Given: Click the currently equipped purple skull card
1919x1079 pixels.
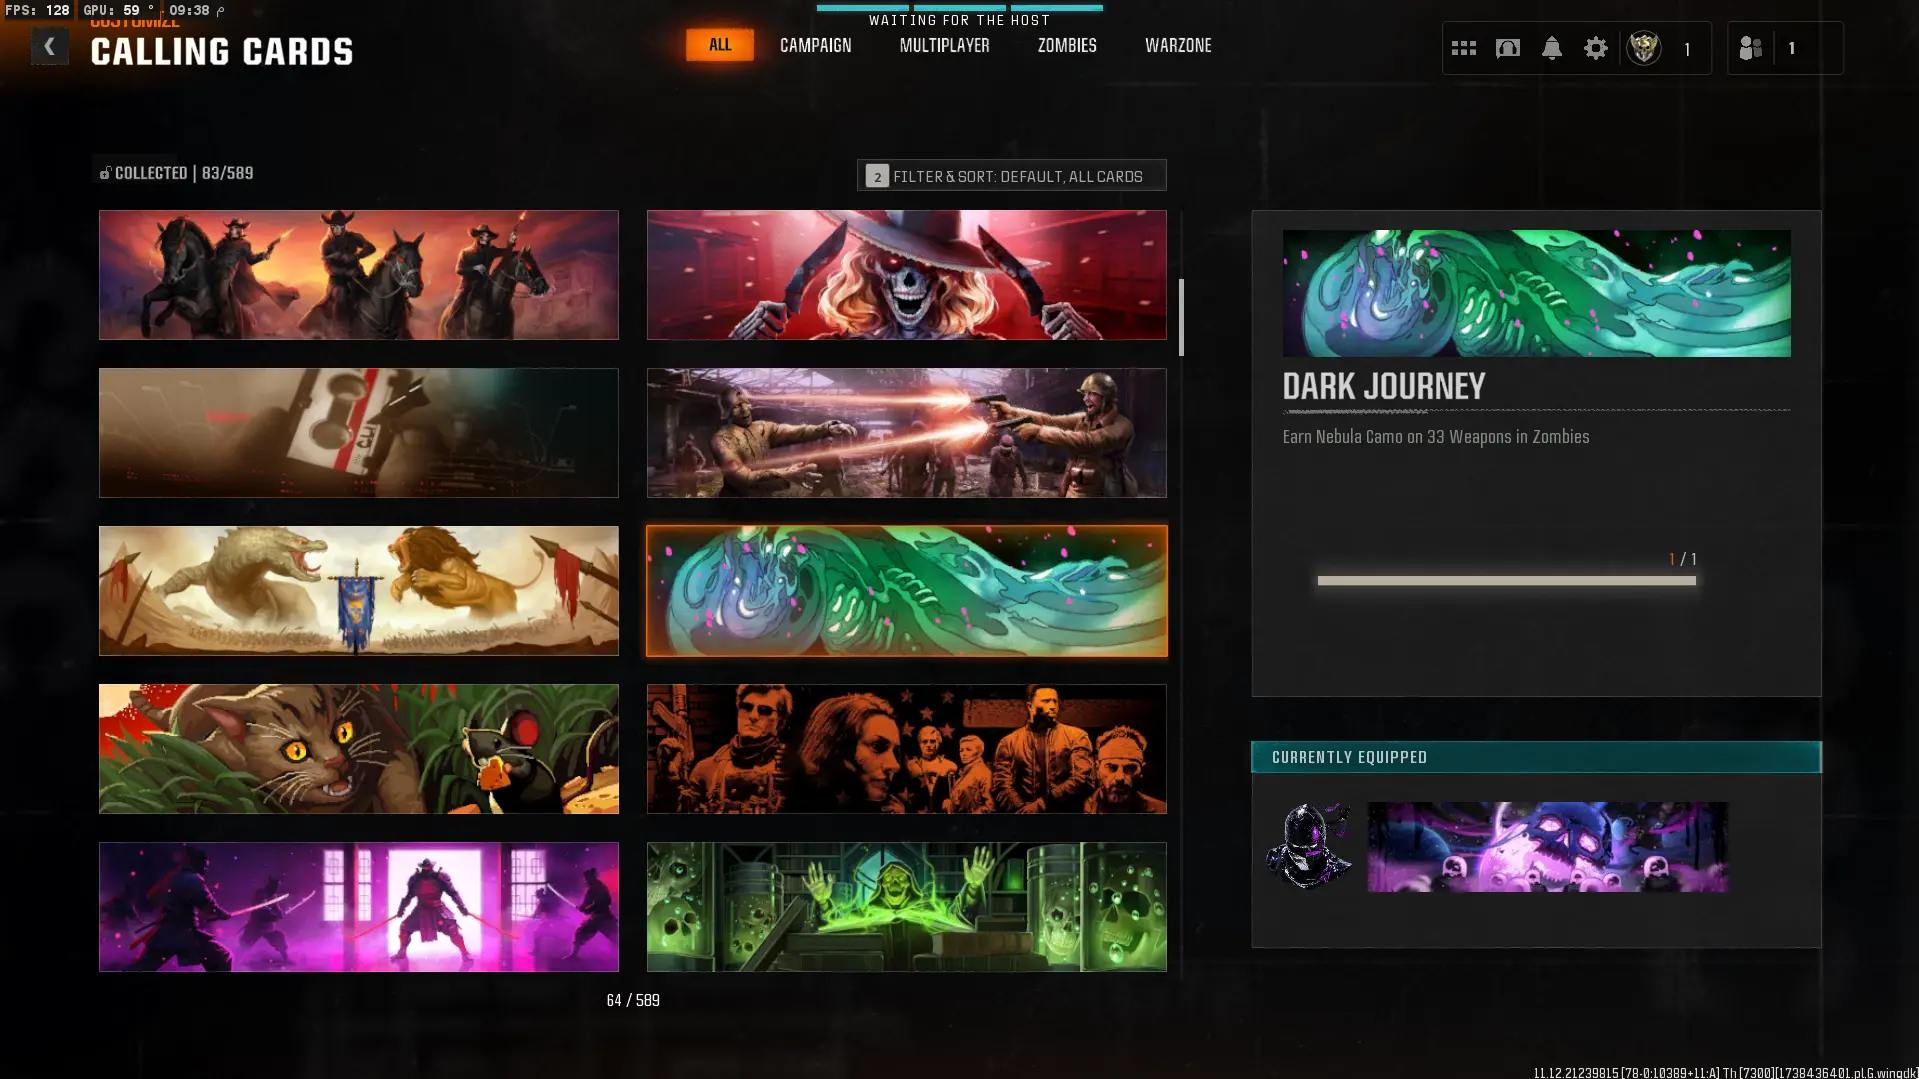Looking at the screenshot, I should point(1547,847).
